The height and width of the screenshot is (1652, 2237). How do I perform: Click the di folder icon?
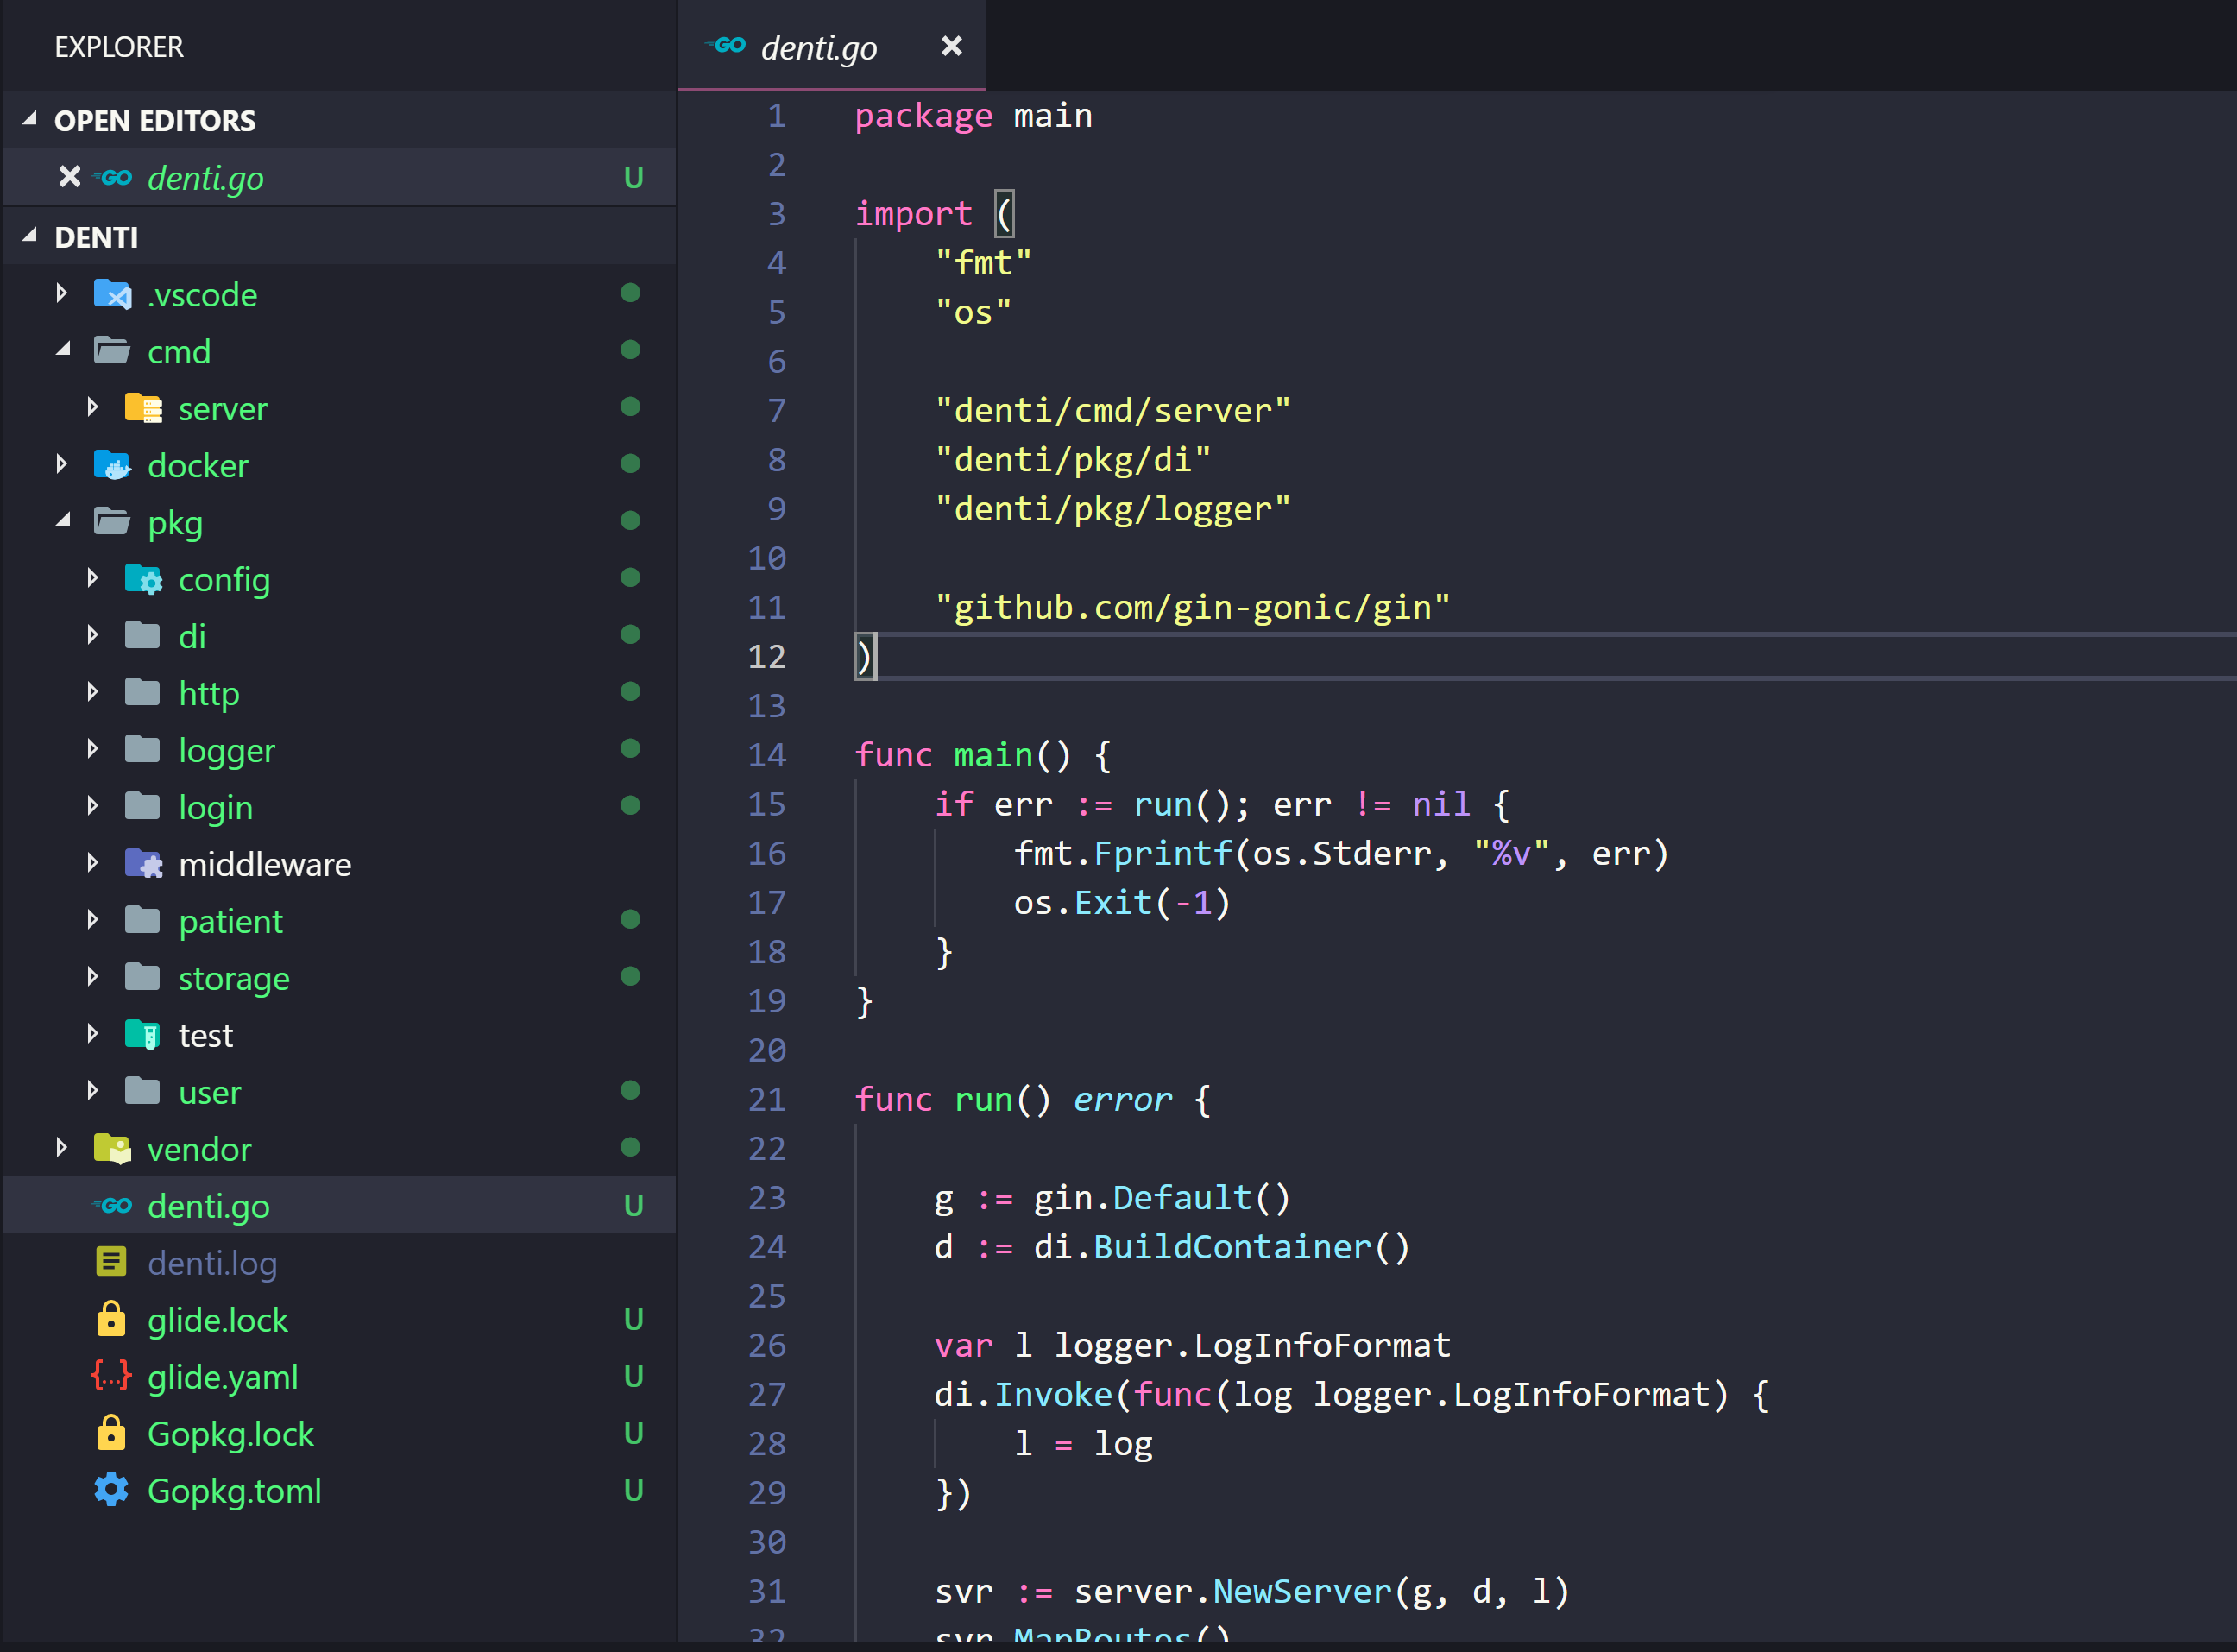coord(143,636)
